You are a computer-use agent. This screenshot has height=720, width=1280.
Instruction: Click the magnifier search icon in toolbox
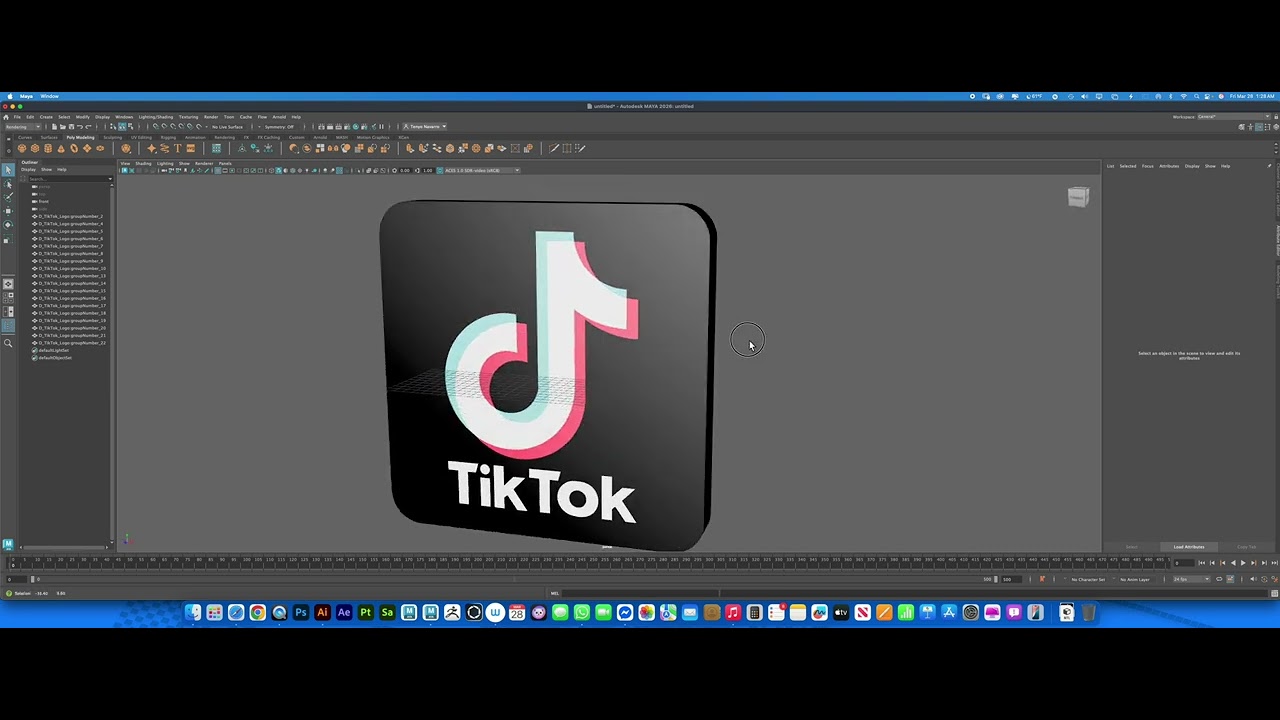[8, 343]
